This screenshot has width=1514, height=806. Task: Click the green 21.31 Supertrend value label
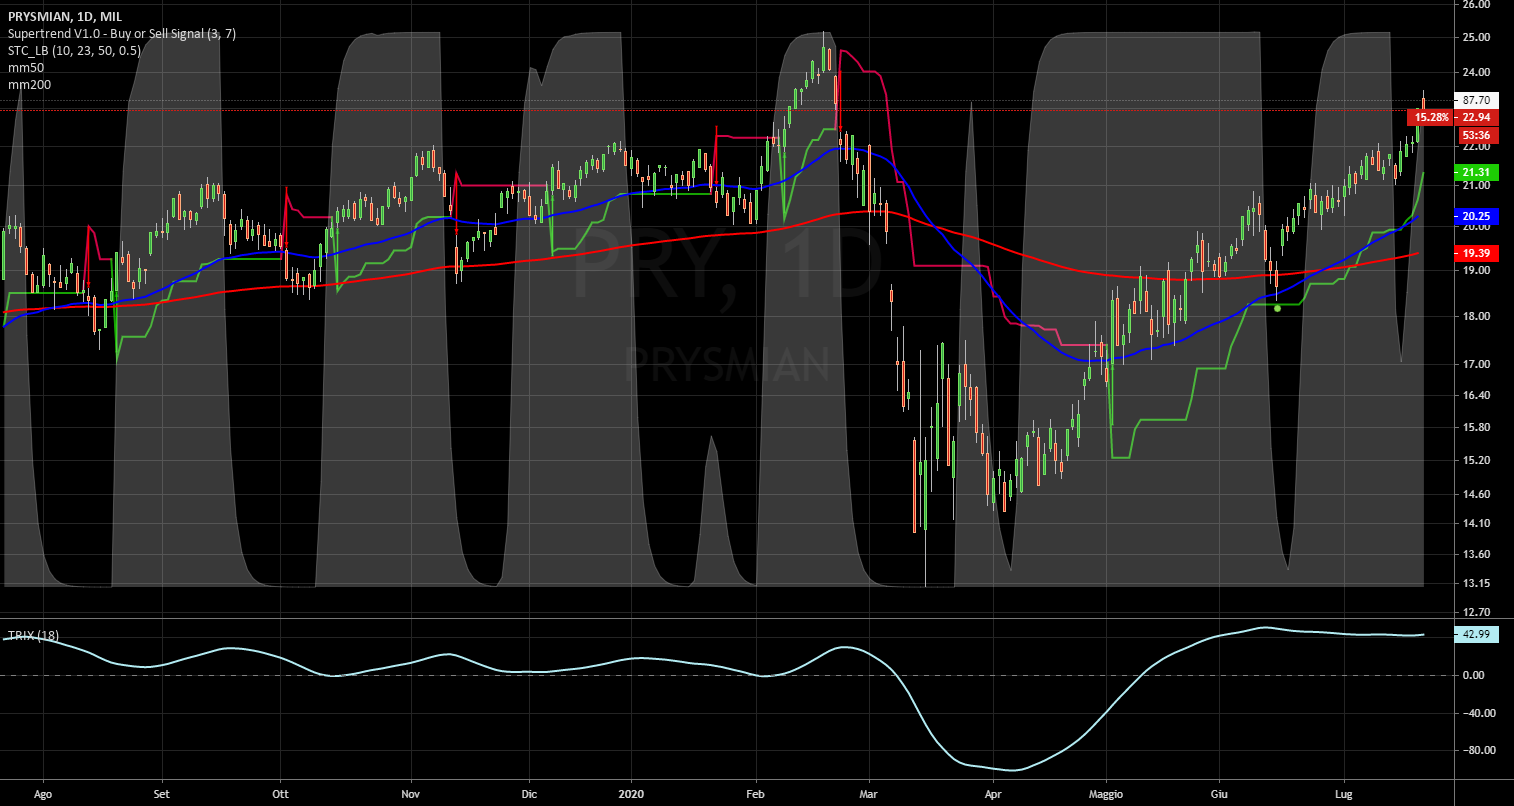pos(1475,172)
